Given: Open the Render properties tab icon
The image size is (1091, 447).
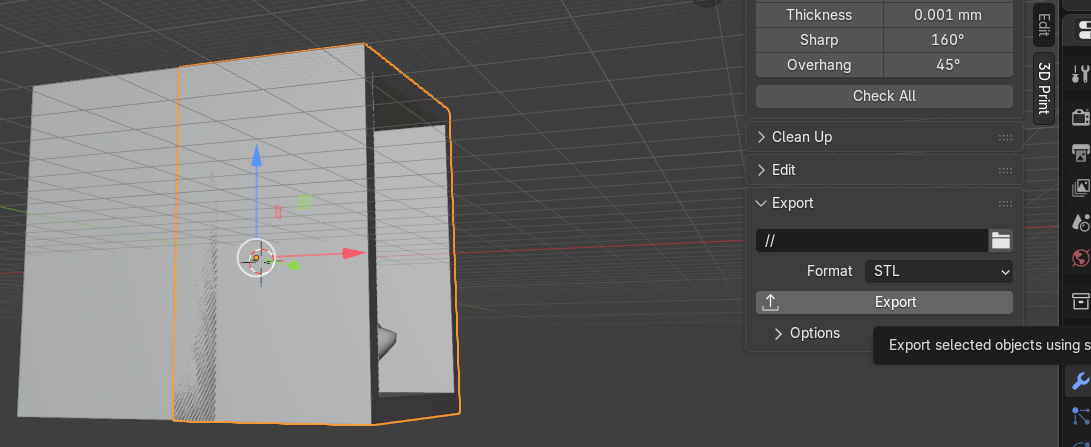Looking at the screenshot, I should [1080, 116].
